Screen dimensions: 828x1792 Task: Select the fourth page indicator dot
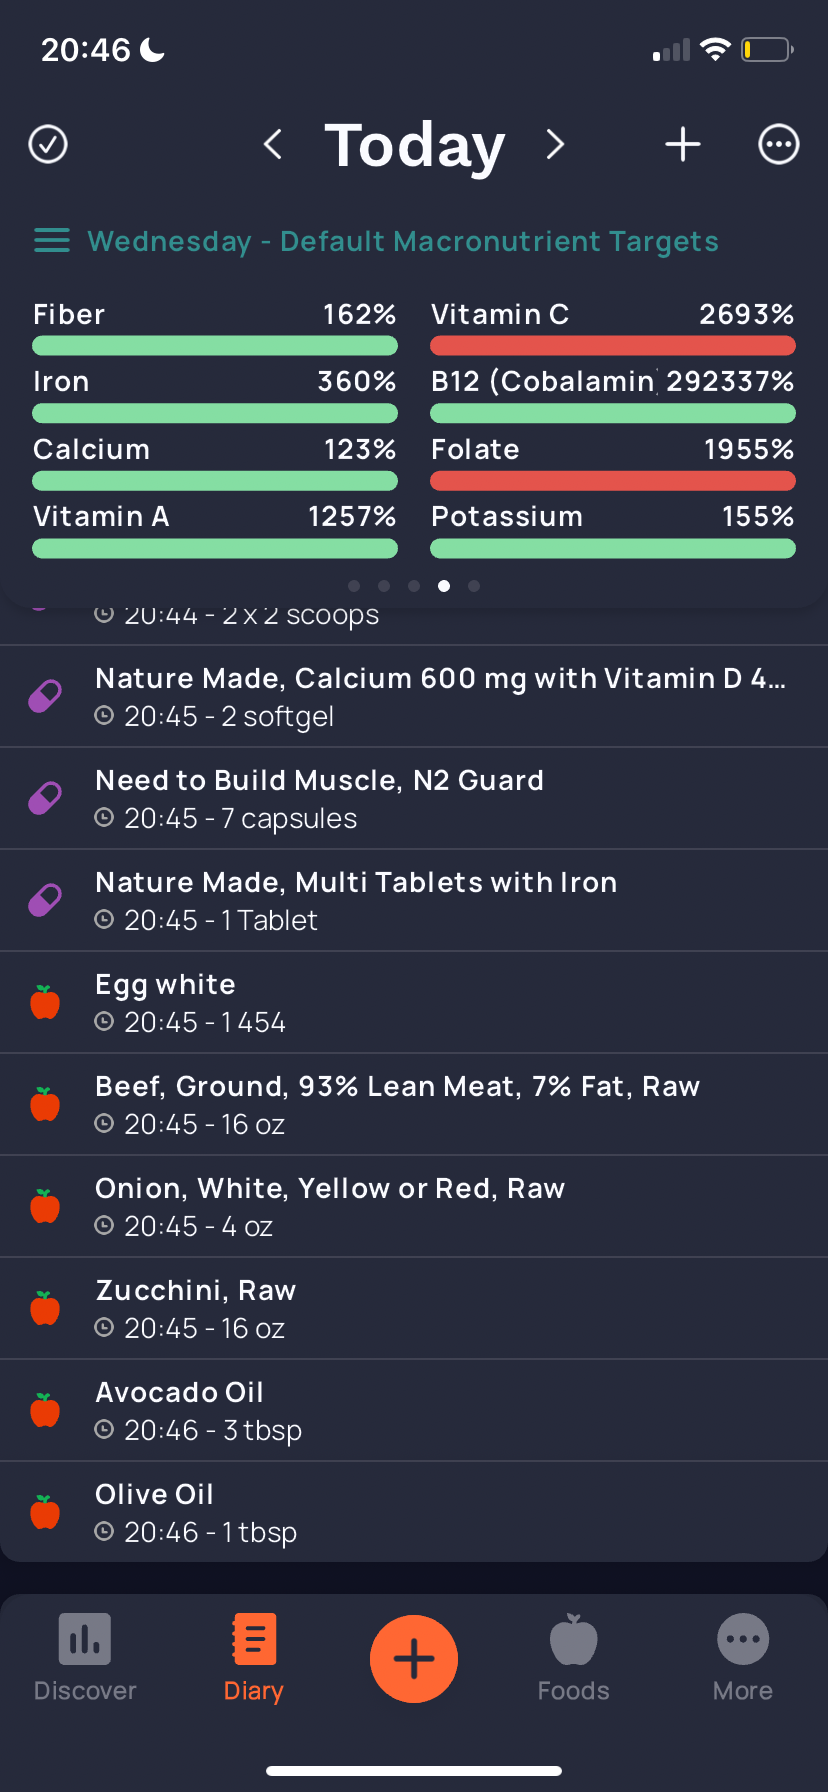444,586
